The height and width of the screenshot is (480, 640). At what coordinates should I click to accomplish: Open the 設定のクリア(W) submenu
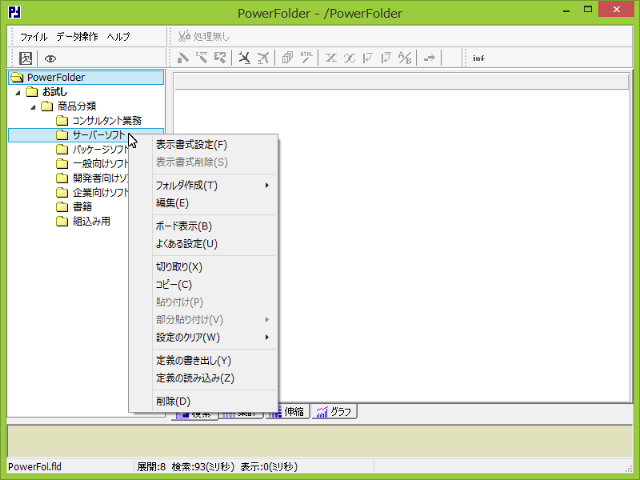[x=215, y=338]
